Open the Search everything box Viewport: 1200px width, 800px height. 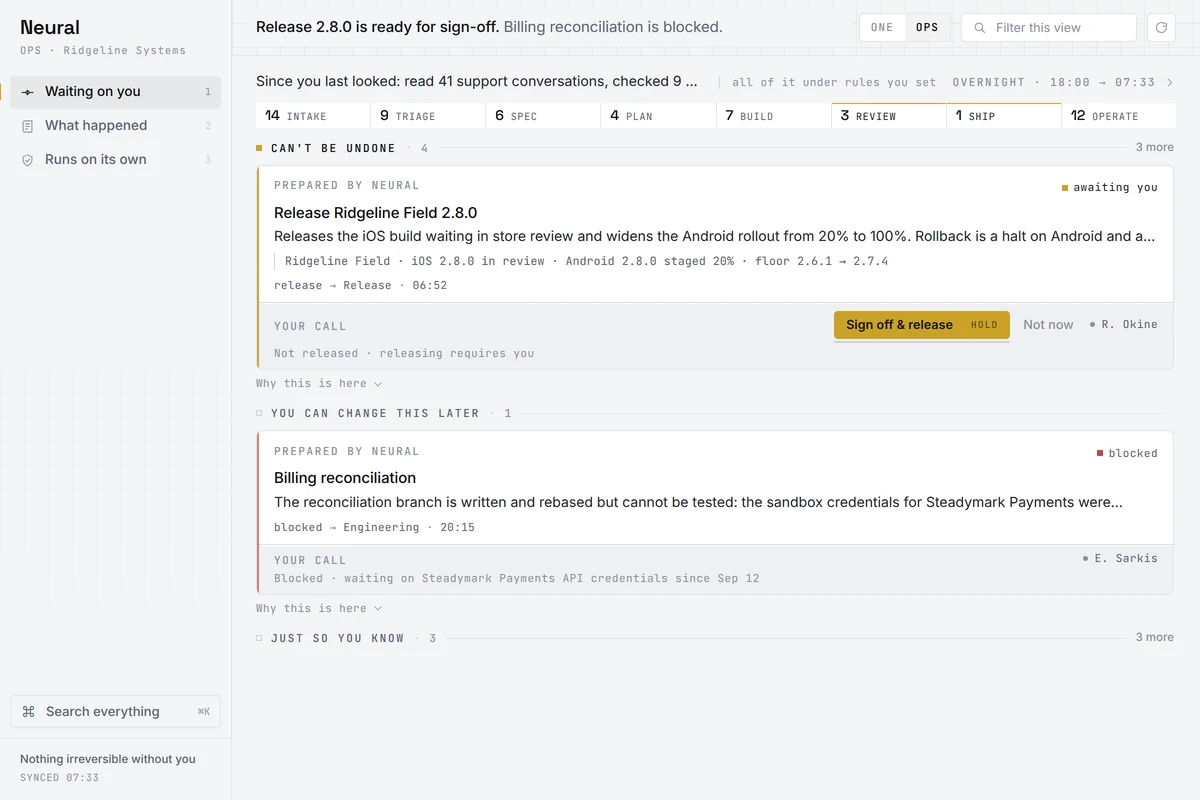(x=115, y=712)
